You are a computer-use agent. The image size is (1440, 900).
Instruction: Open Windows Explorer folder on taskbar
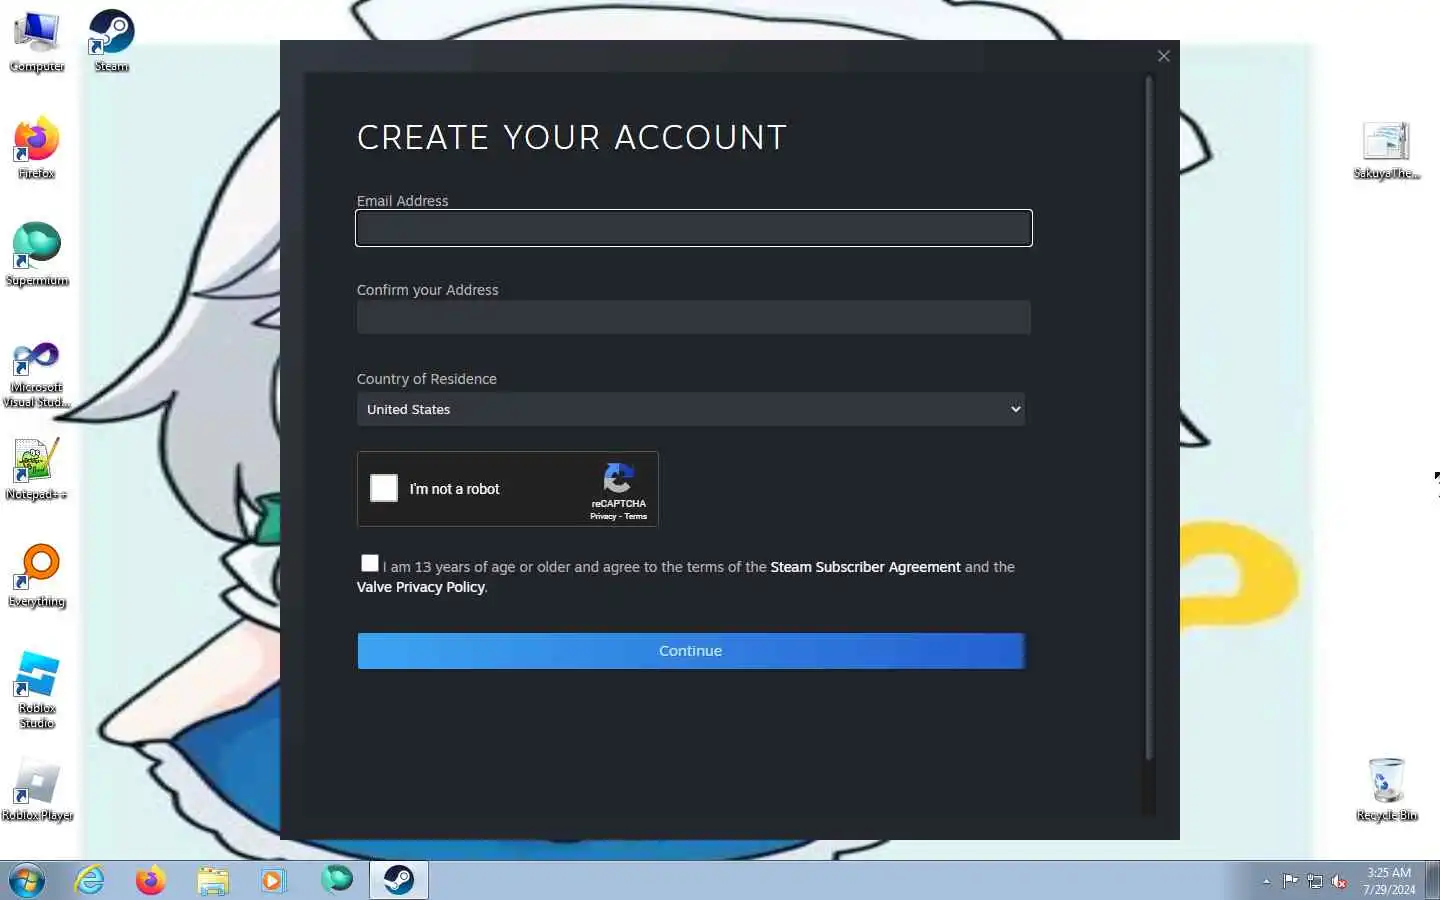coord(212,881)
